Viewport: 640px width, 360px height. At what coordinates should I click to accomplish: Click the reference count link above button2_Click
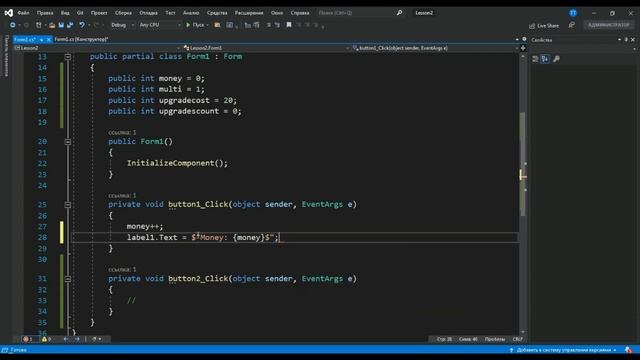pyautogui.click(x=122, y=269)
